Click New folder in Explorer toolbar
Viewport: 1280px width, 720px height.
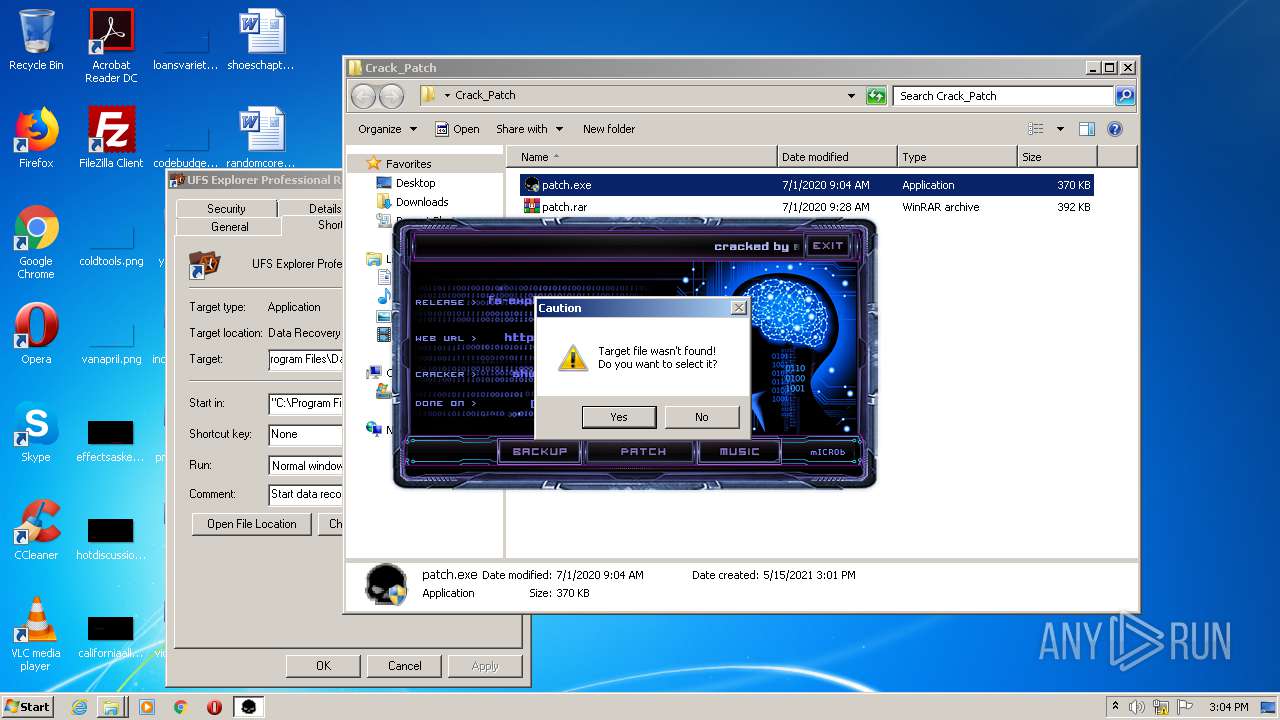click(609, 129)
